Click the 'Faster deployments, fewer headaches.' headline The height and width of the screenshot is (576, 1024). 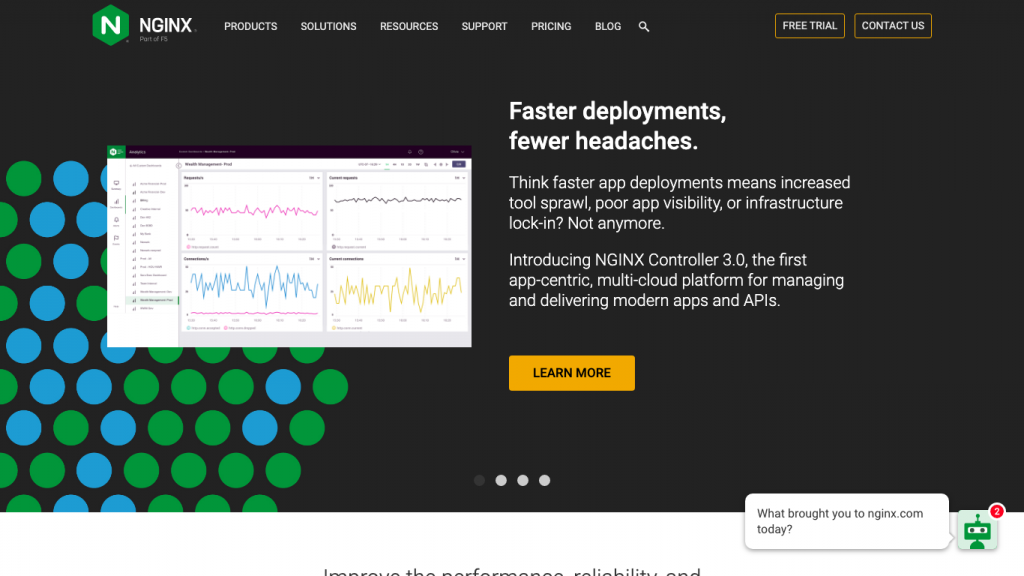point(617,126)
